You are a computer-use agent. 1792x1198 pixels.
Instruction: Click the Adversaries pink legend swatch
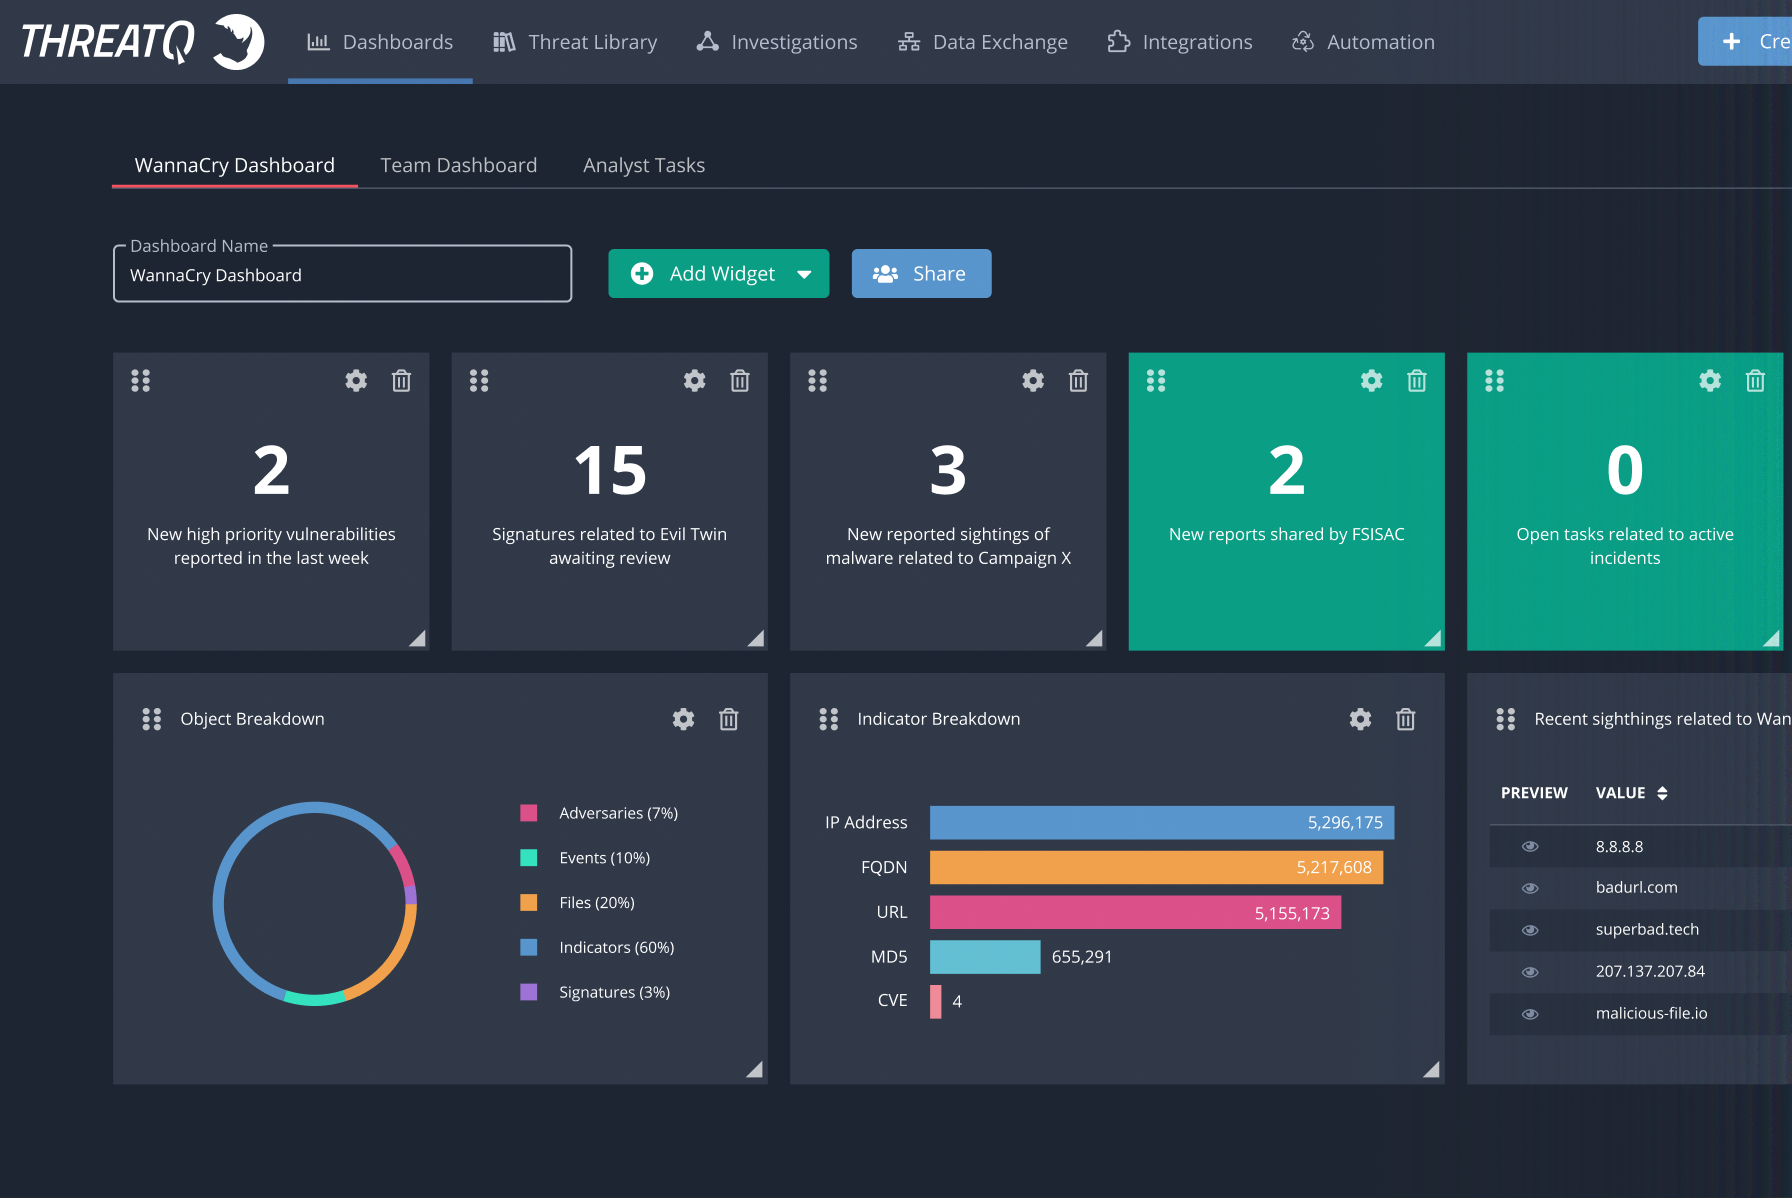point(529,813)
